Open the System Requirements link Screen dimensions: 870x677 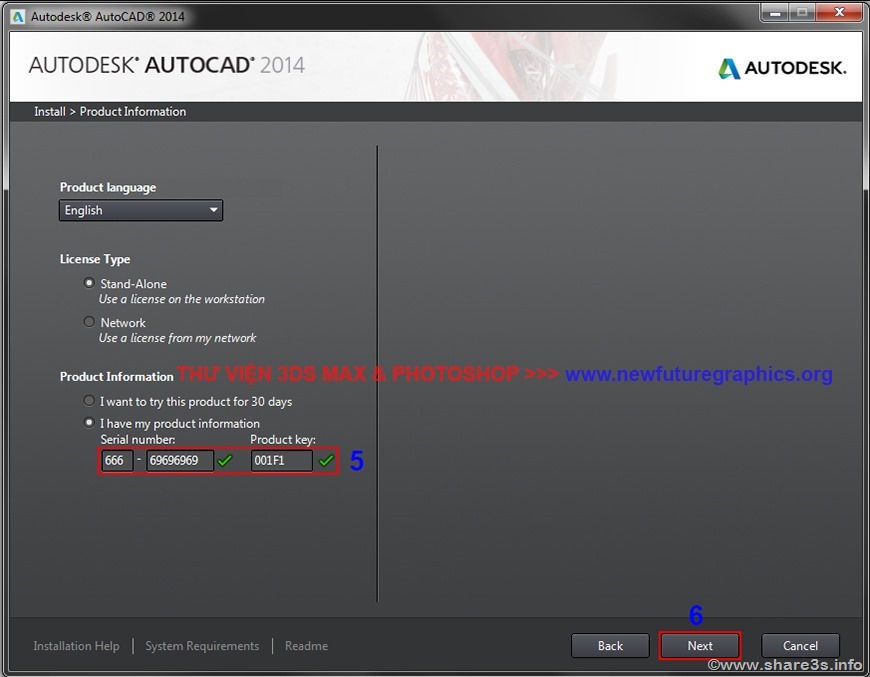tap(202, 646)
